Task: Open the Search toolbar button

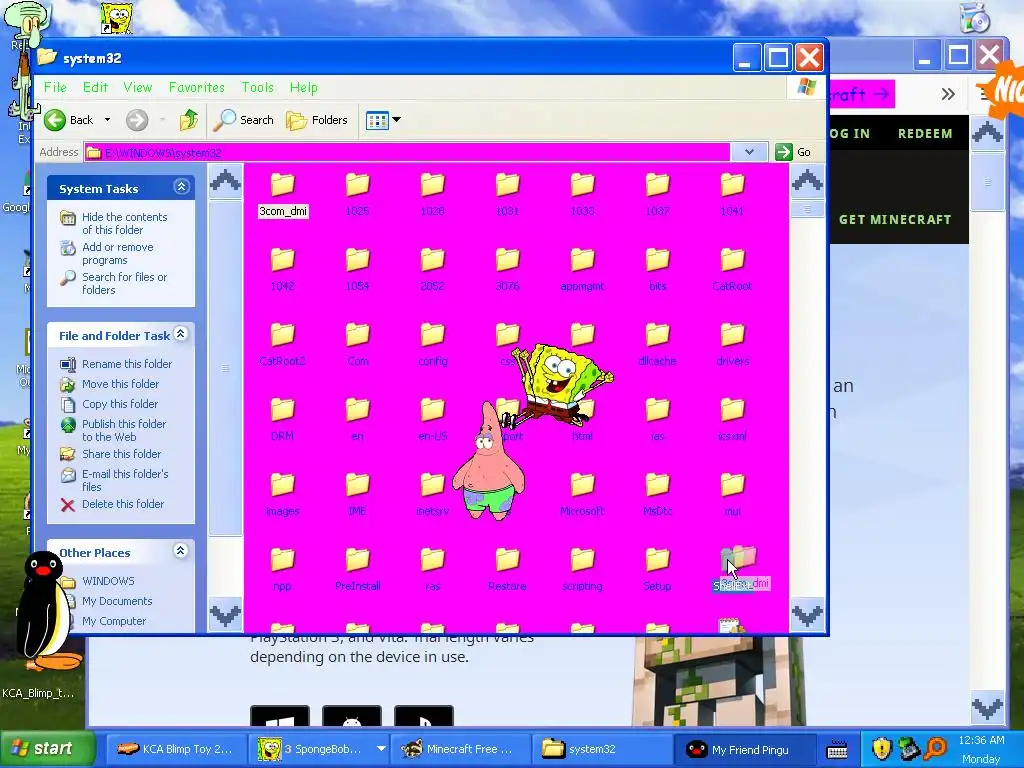Action: [246, 120]
